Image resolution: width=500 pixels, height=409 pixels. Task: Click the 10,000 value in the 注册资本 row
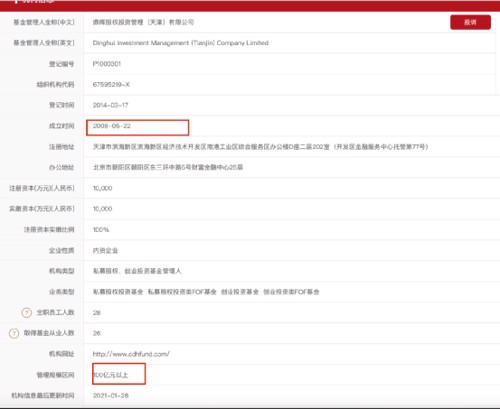[x=102, y=188]
